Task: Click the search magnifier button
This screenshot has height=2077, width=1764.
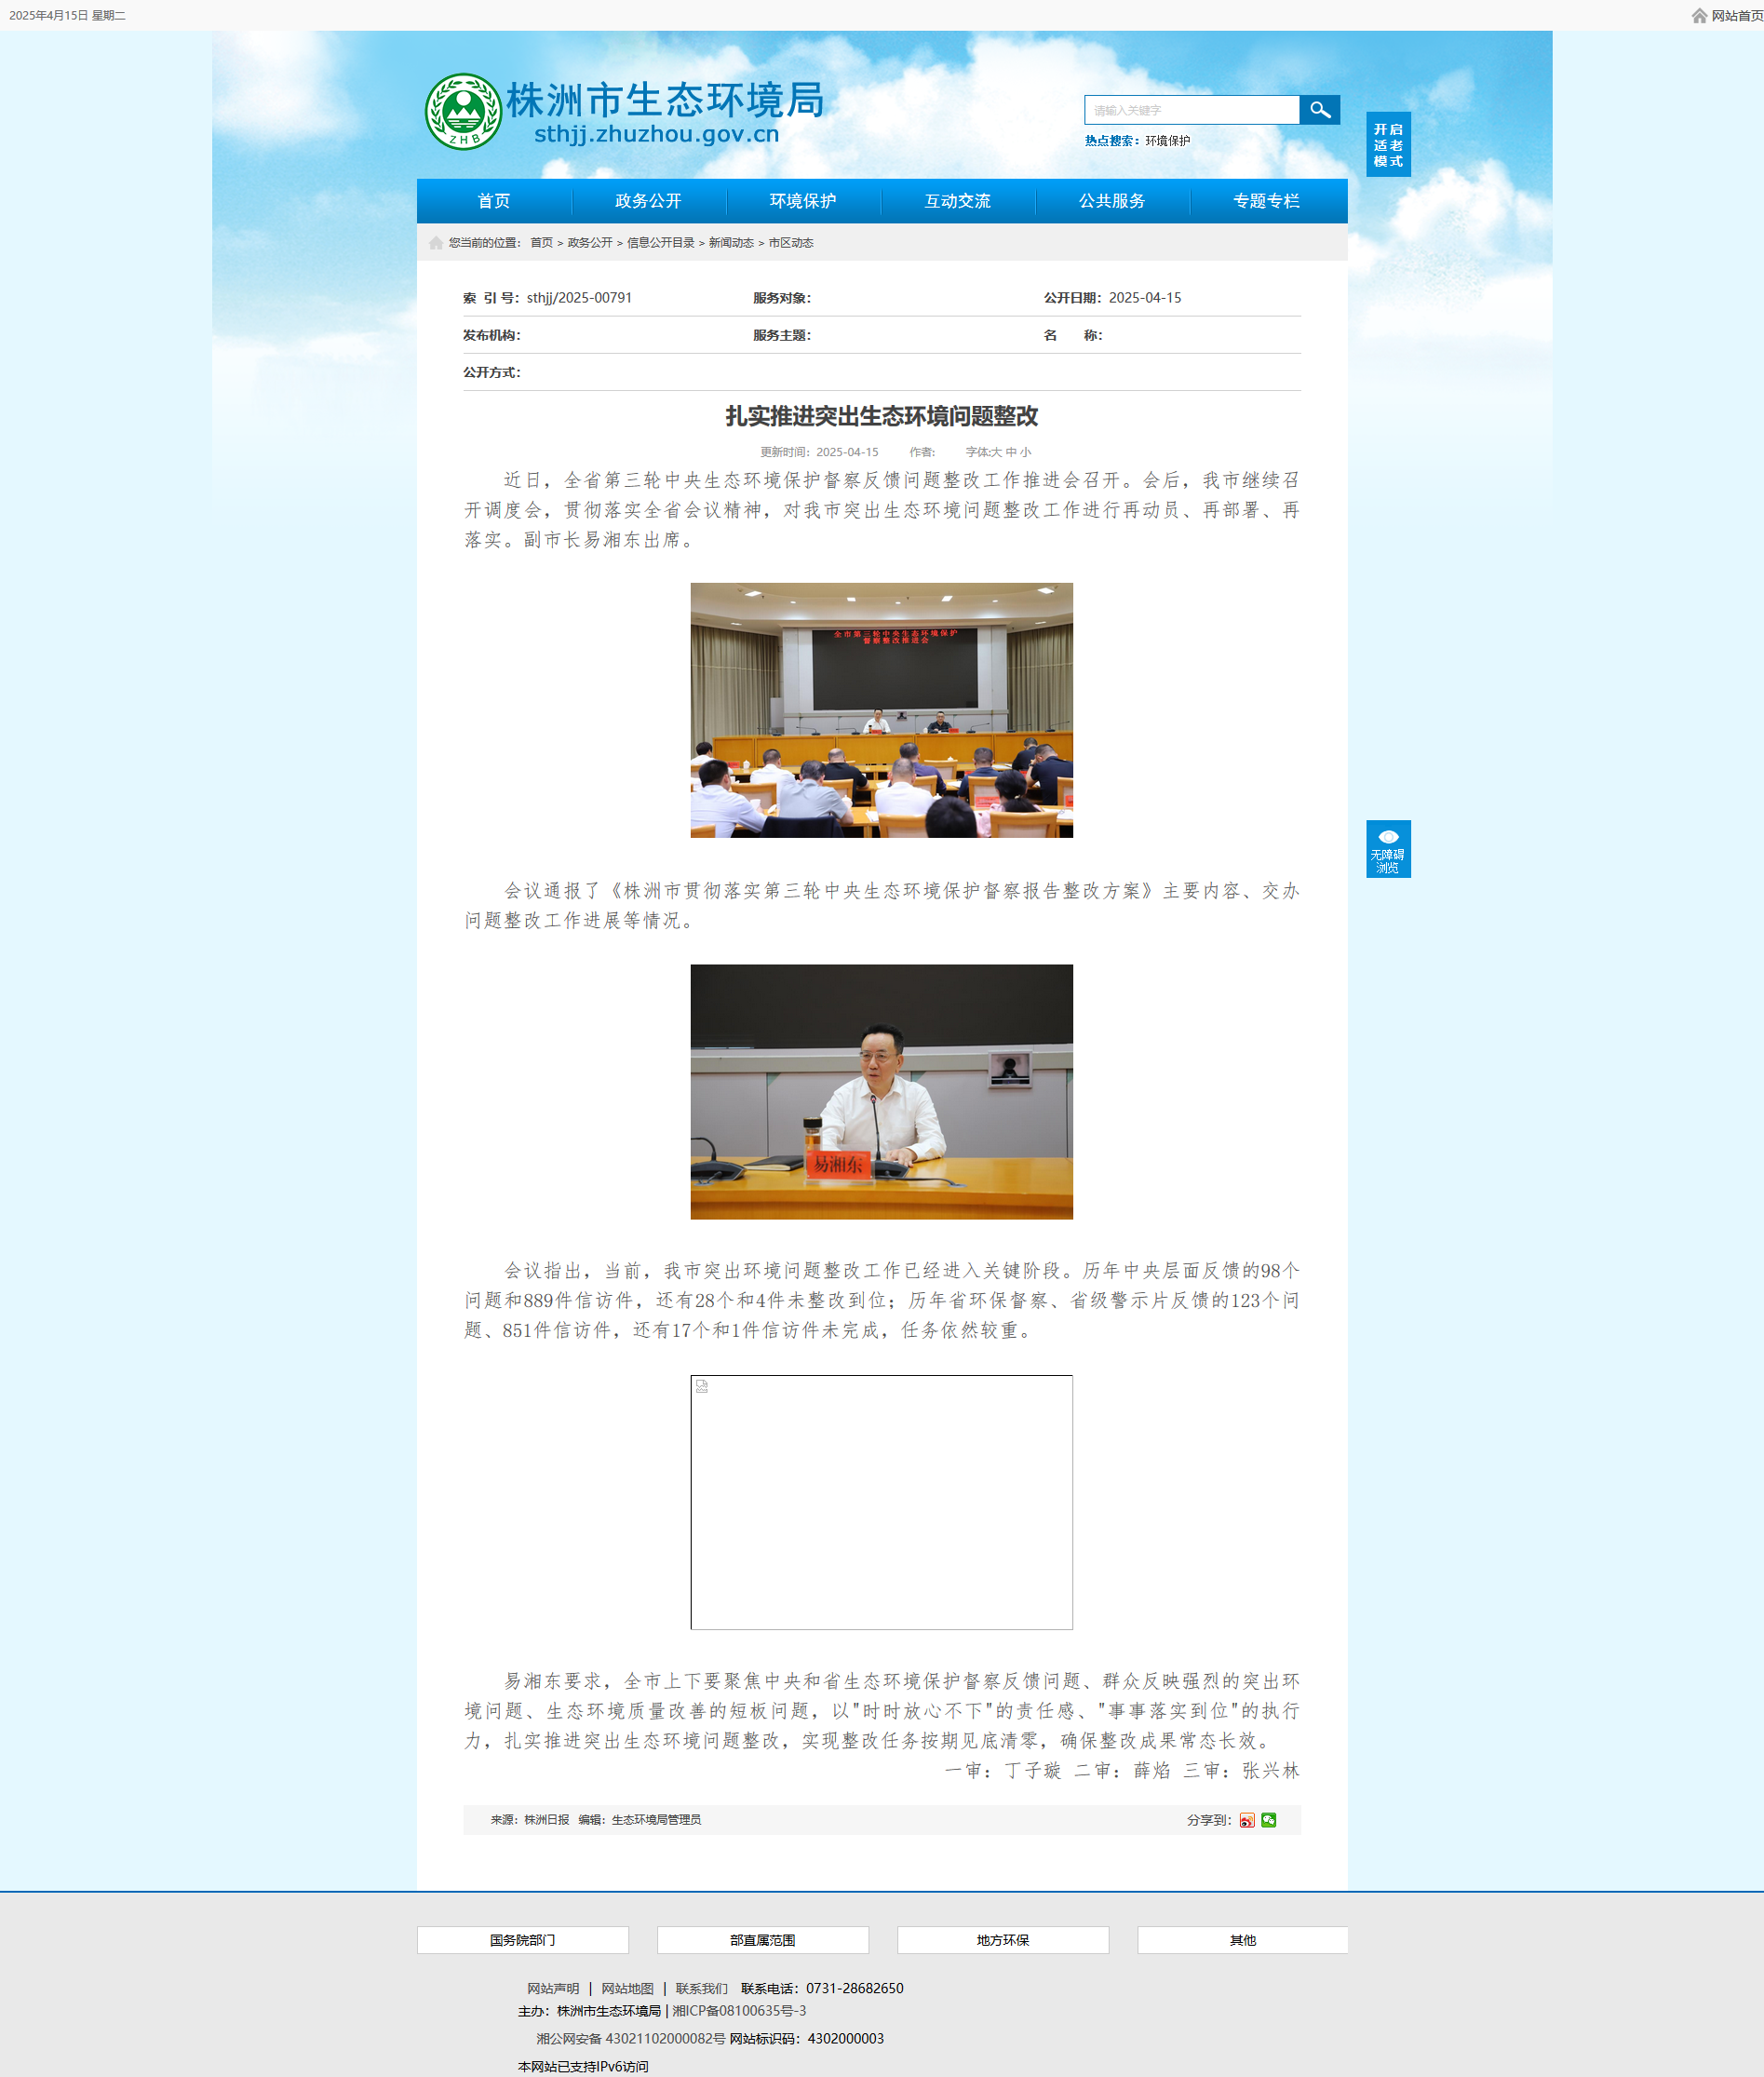Action: [1319, 110]
